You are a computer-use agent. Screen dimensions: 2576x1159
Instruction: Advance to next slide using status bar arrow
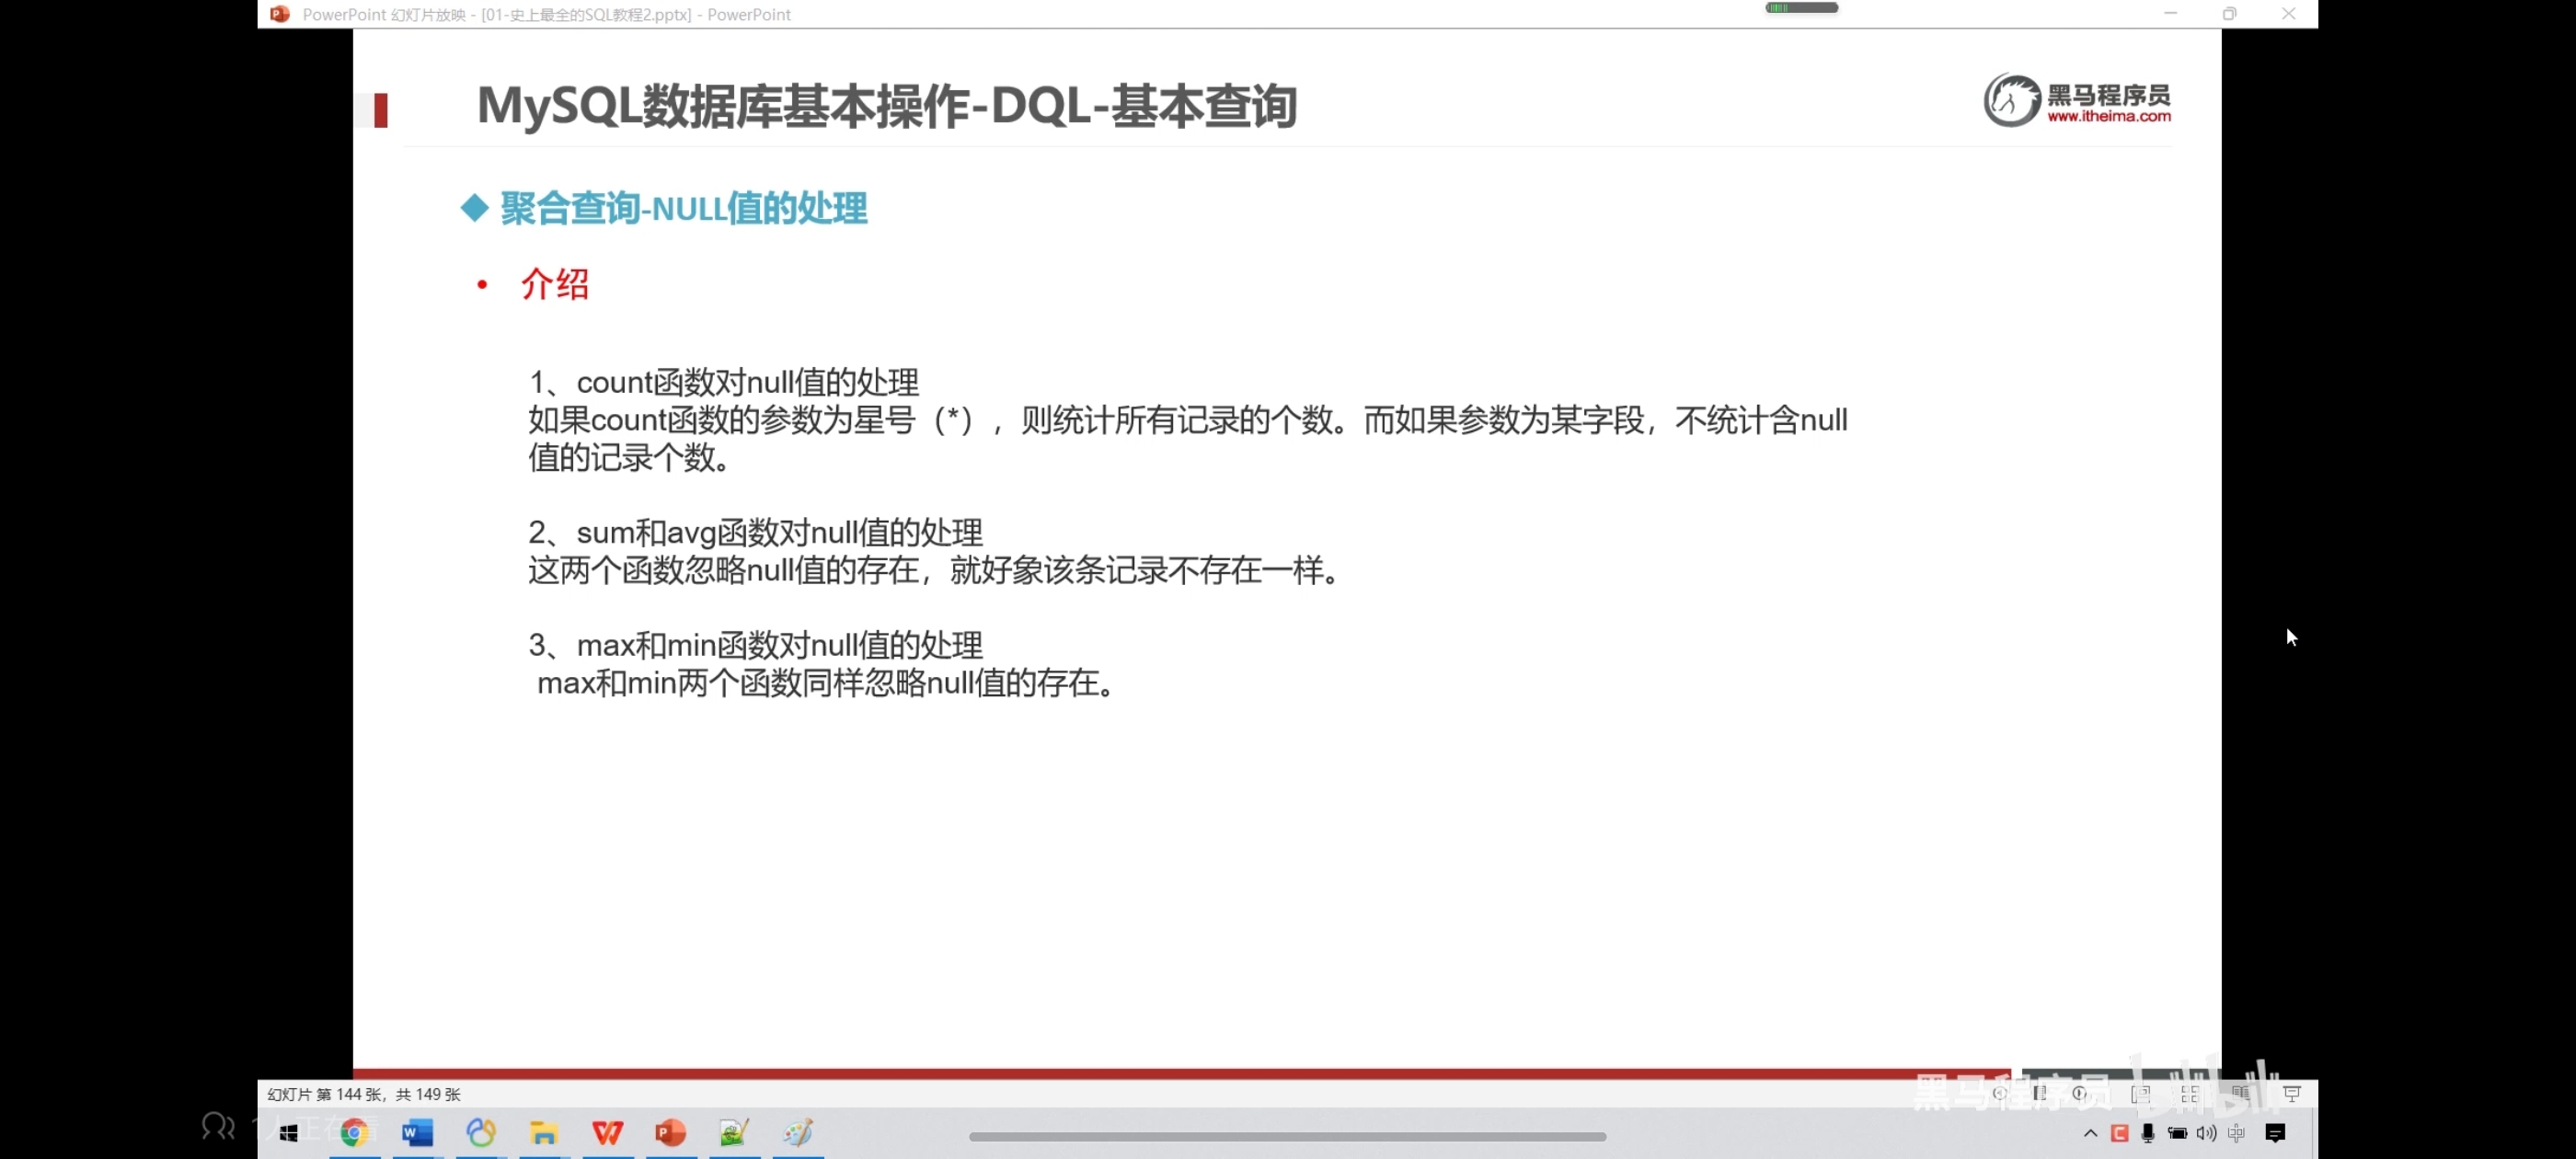[x=2081, y=1093]
